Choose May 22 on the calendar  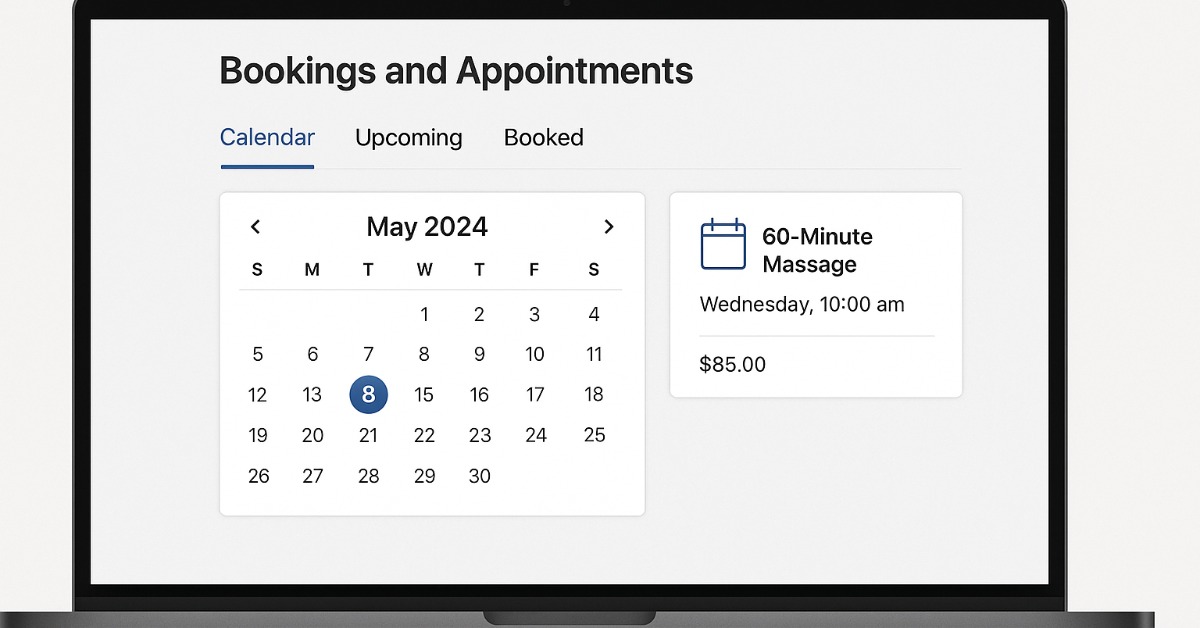pyautogui.click(x=424, y=435)
